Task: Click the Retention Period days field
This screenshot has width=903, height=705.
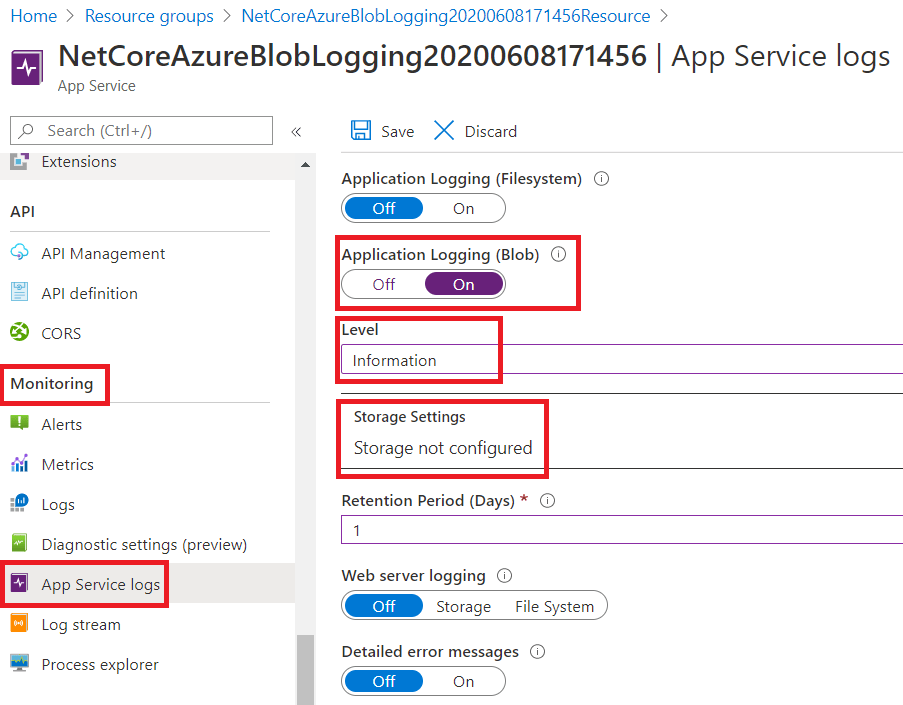Action: 620,530
